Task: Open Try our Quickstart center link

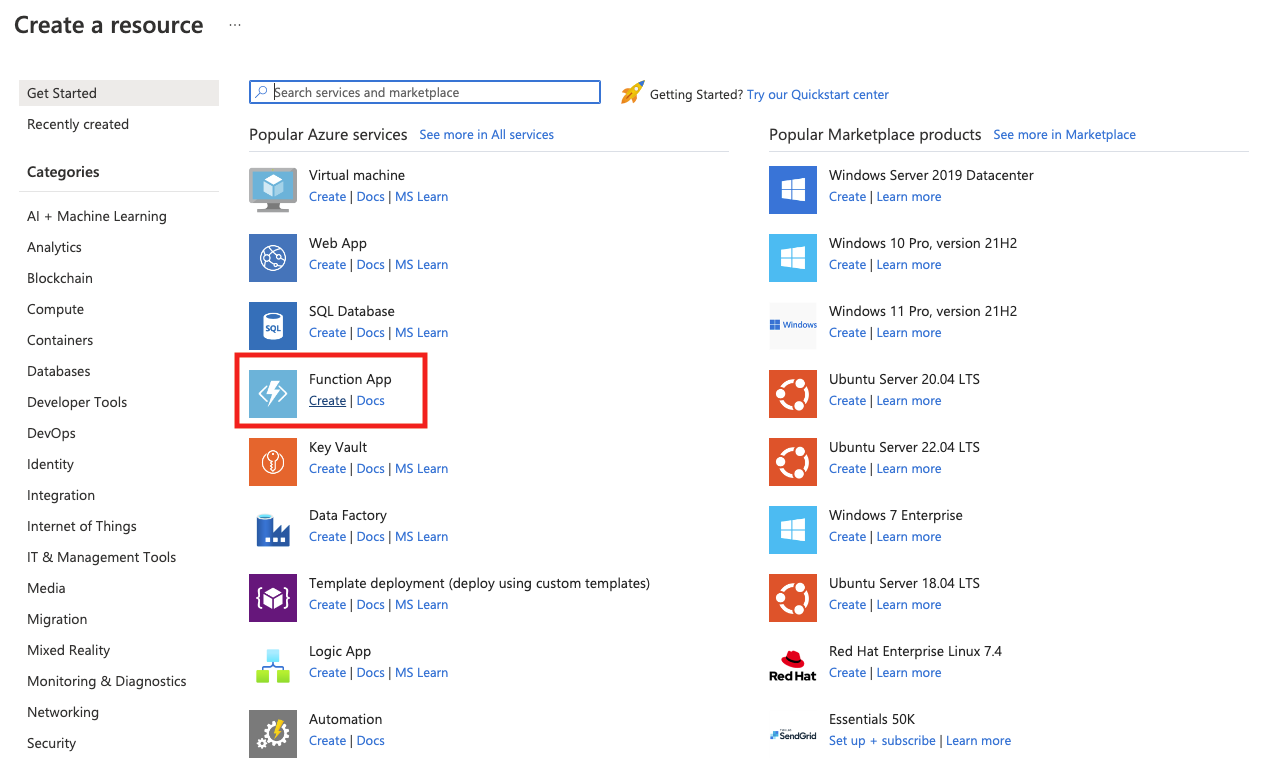Action: [817, 94]
